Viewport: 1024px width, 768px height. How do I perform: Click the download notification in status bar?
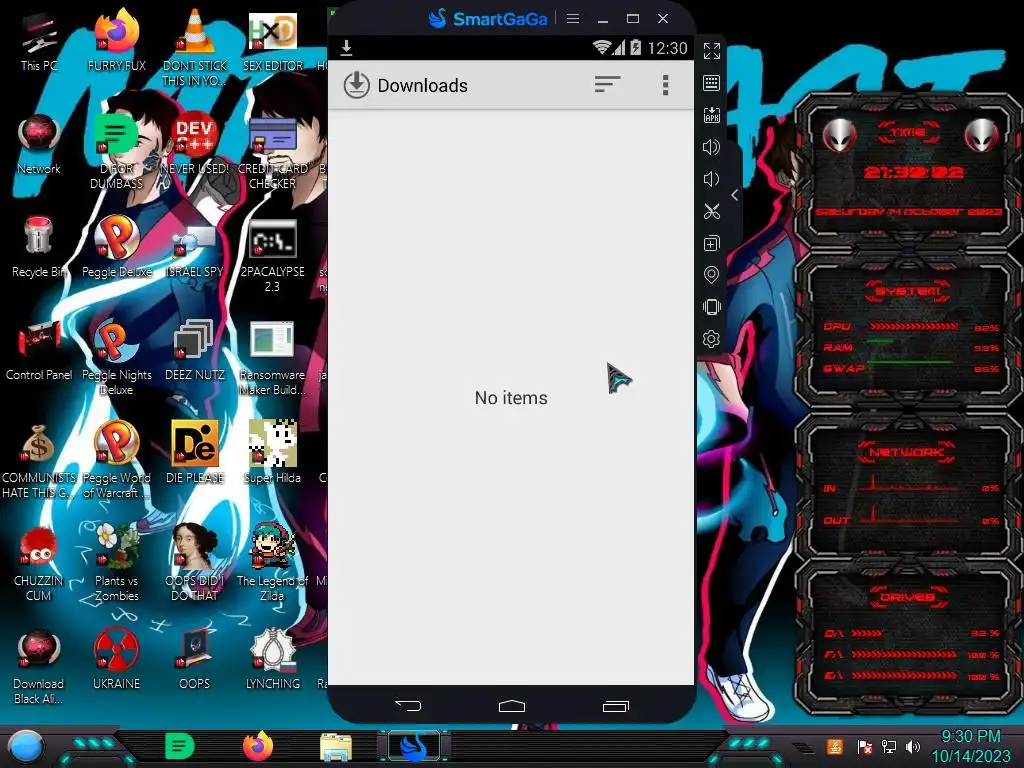[x=346, y=47]
